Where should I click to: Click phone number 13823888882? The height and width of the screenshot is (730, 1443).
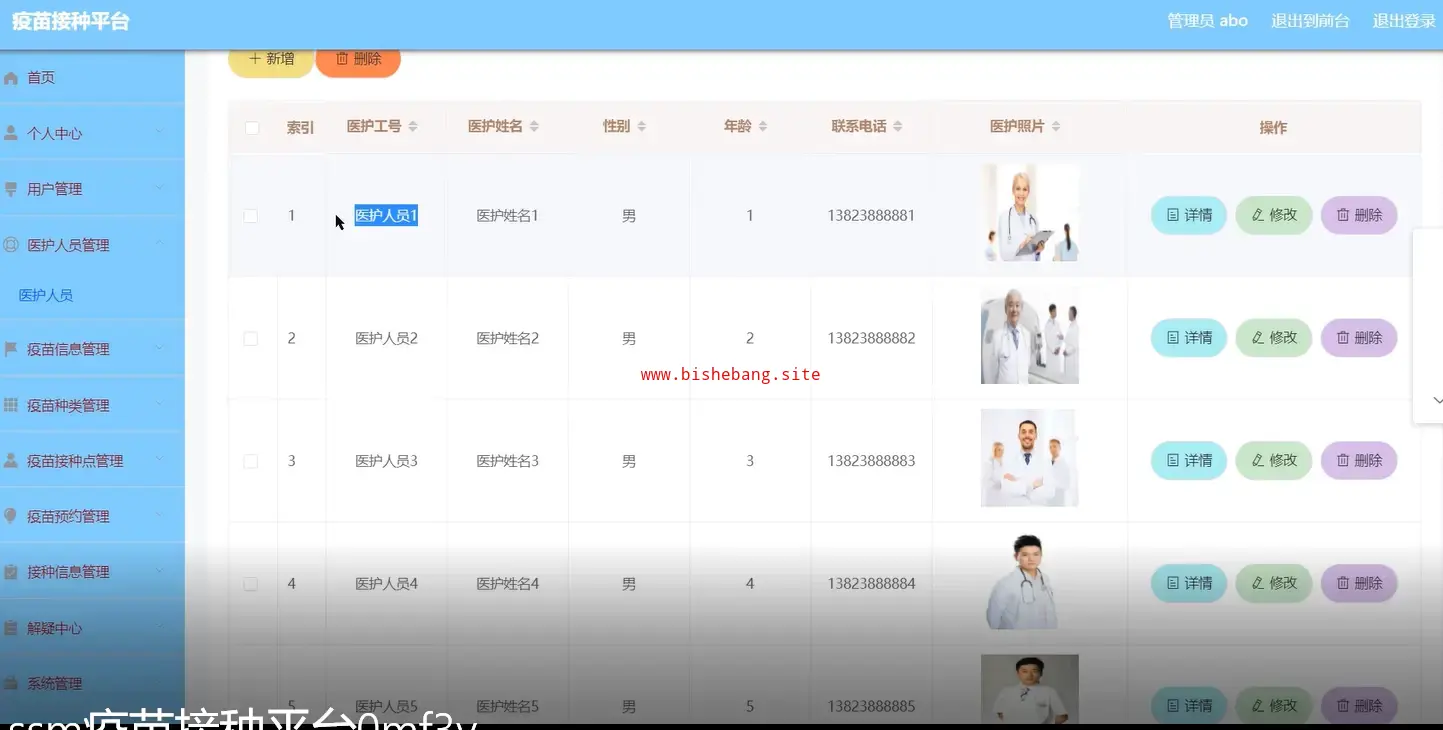(871, 339)
